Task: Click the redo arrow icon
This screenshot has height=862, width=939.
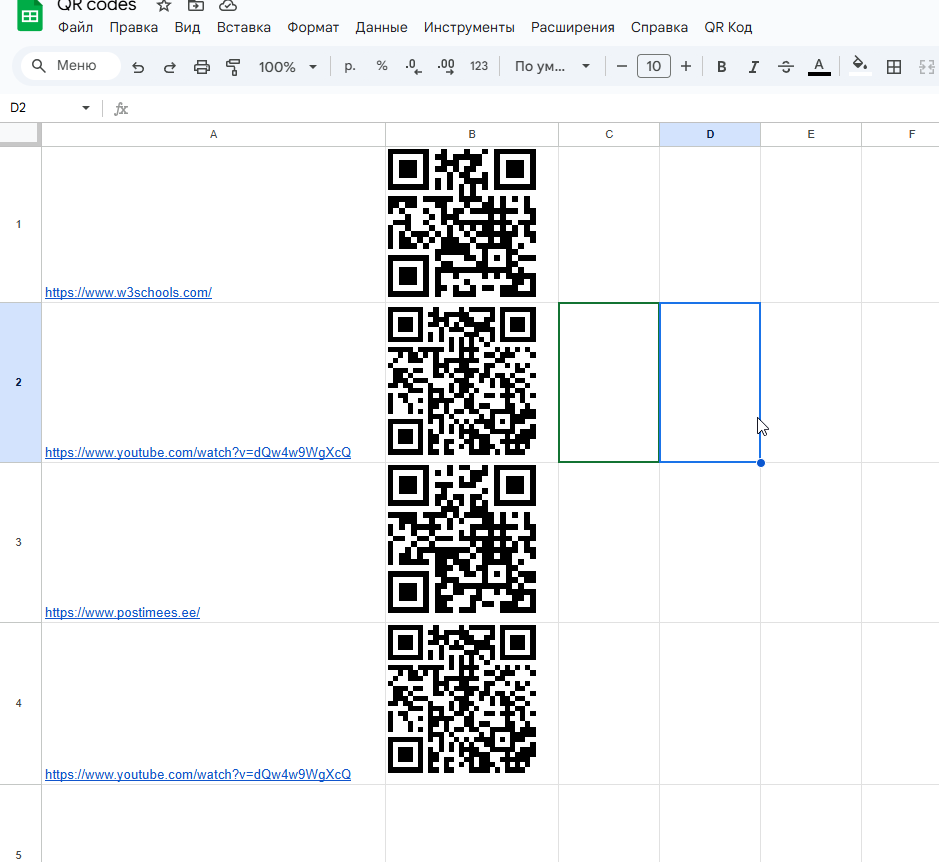Action: (169, 67)
